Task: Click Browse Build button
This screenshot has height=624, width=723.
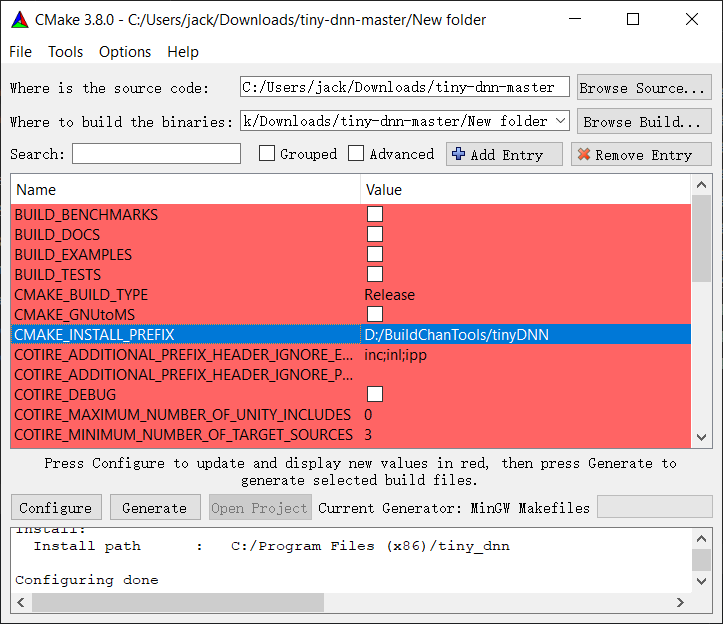Action: tap(644, 122)
